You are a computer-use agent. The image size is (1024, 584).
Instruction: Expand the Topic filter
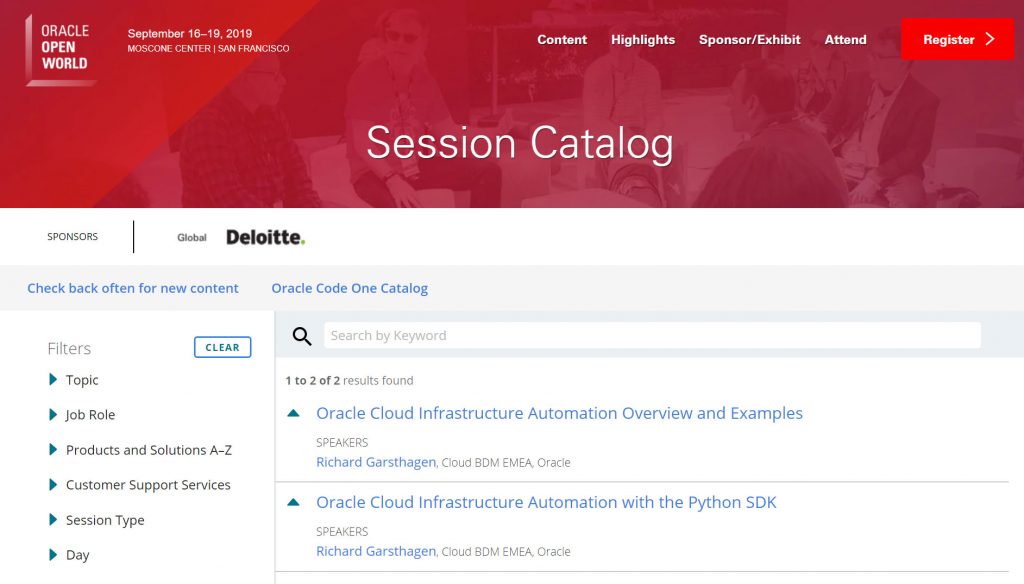pos(53,380)
